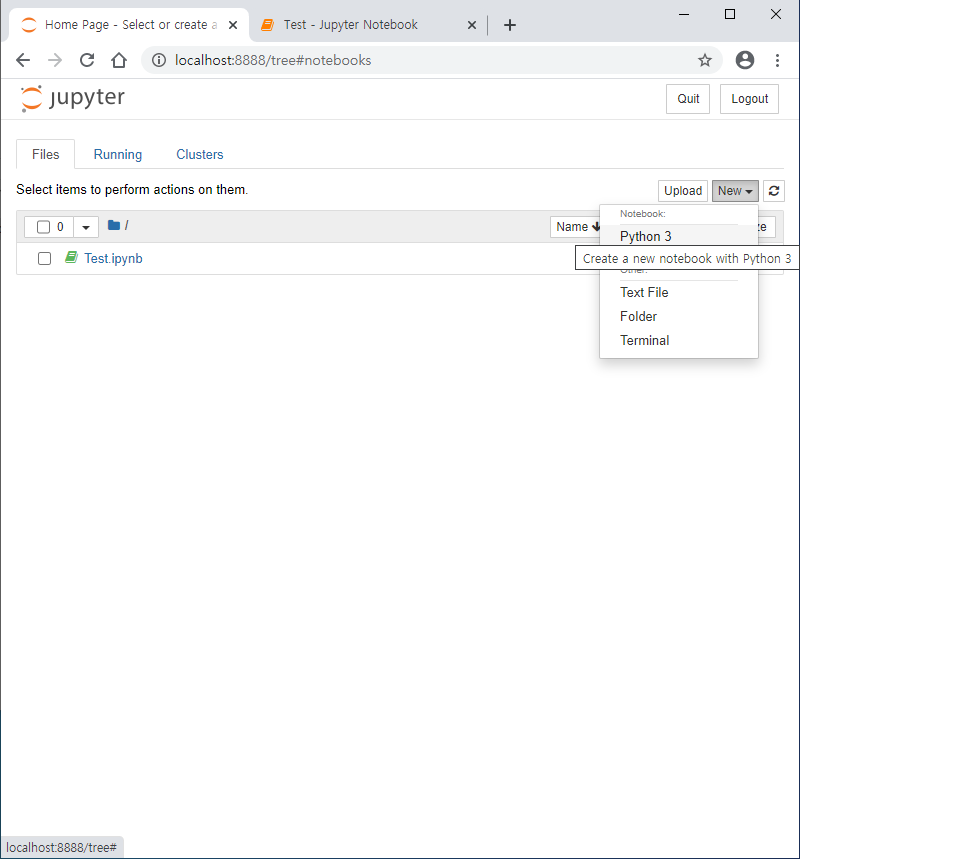Click the Logout button

tap(749, 99)
